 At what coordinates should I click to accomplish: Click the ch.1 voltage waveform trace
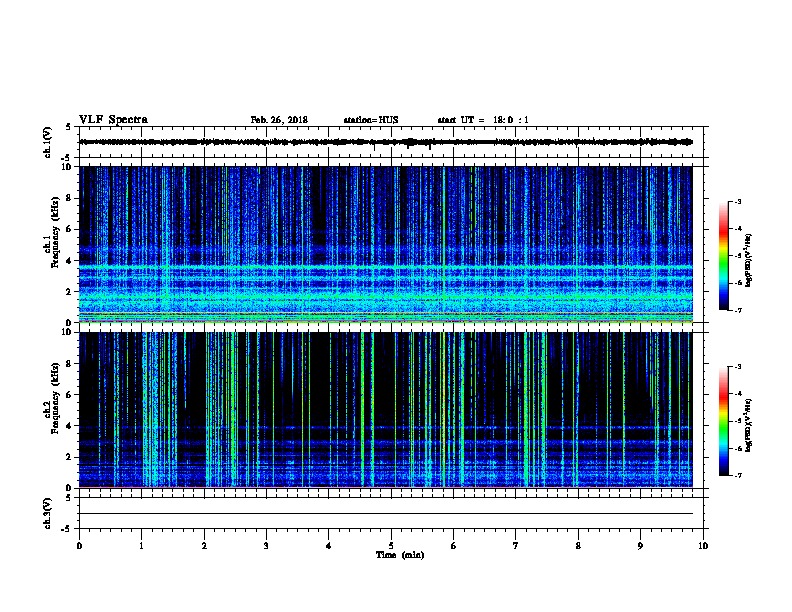point(386,142)
